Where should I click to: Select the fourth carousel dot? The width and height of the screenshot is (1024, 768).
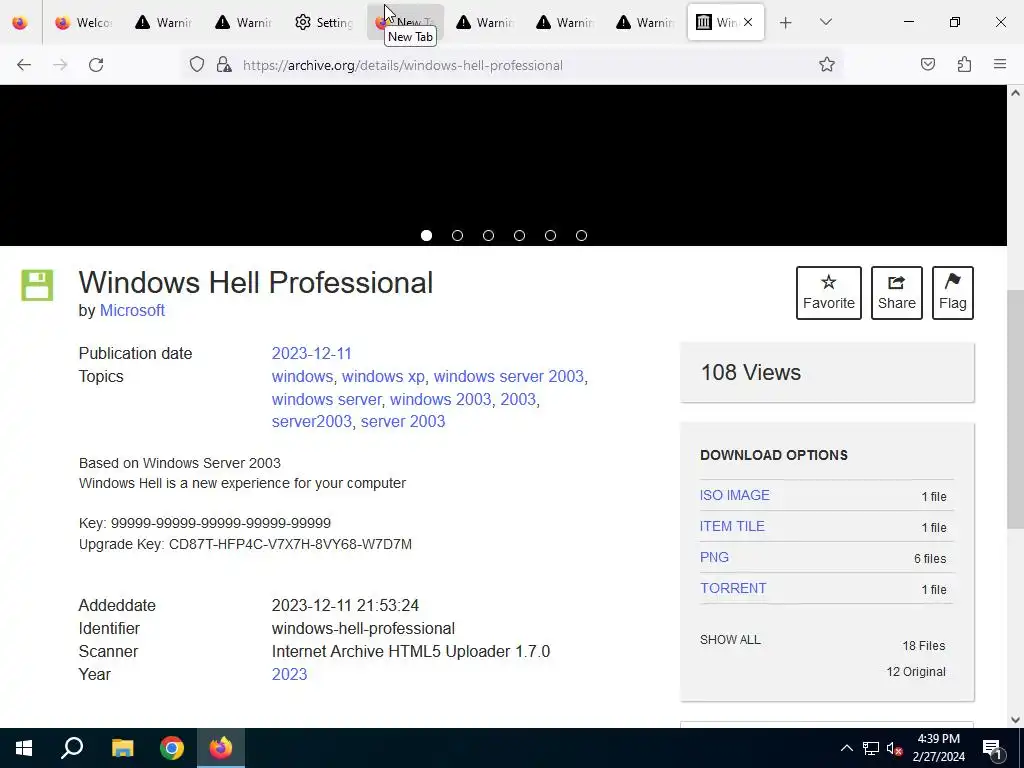(519, 235)
